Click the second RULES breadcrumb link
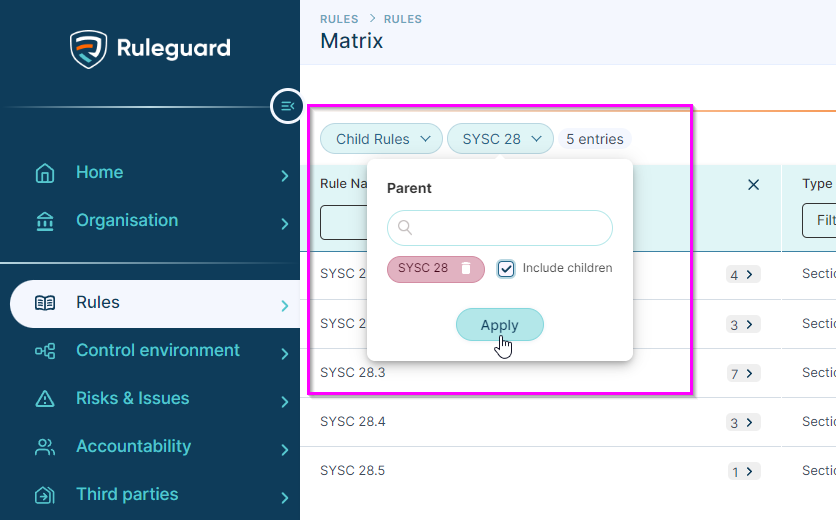The image size is (836, 520). click(x=403, y=19)
